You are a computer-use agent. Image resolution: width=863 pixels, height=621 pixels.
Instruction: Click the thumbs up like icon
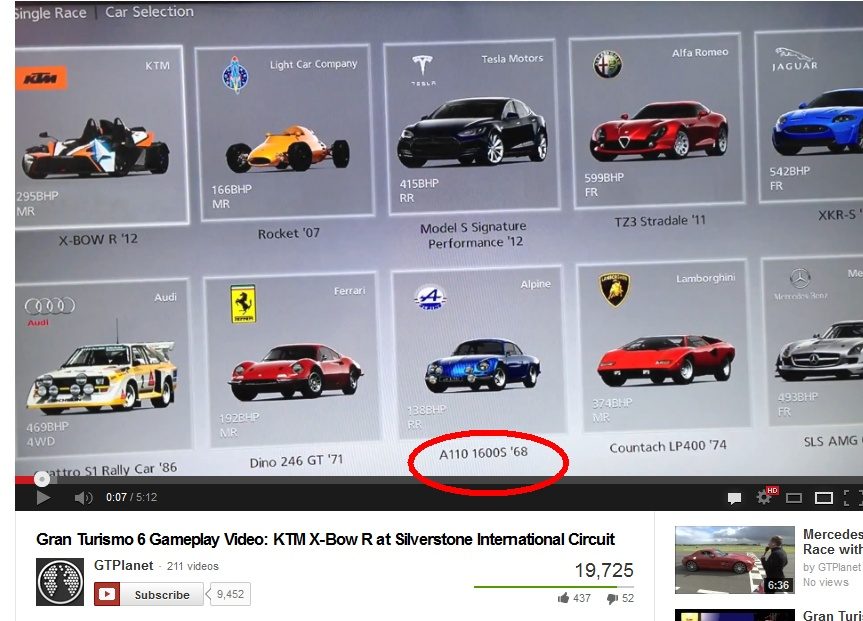coord(564,598)
